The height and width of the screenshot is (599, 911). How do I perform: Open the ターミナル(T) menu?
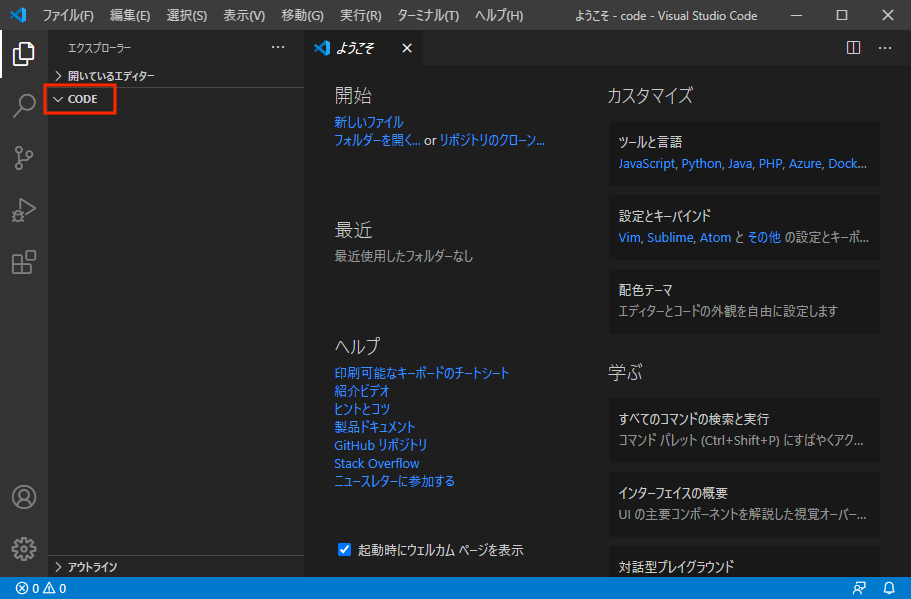tap(428, 15)
